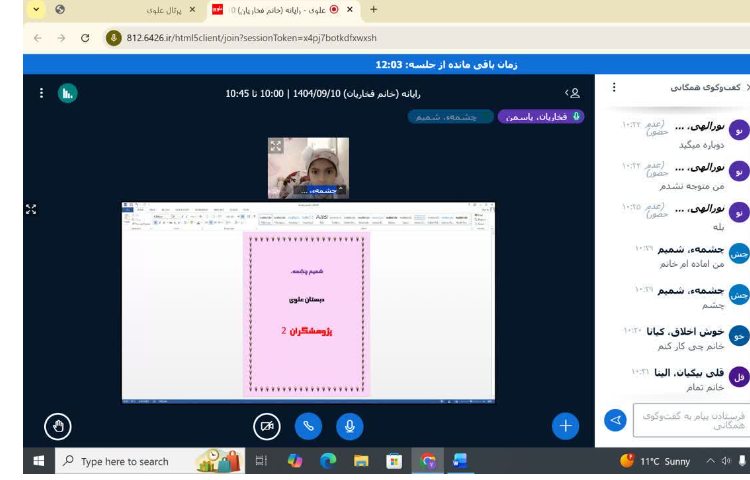The image size is (750, 480).
Task: Open File Explorer from the taskbar
Action: (361, 461)
